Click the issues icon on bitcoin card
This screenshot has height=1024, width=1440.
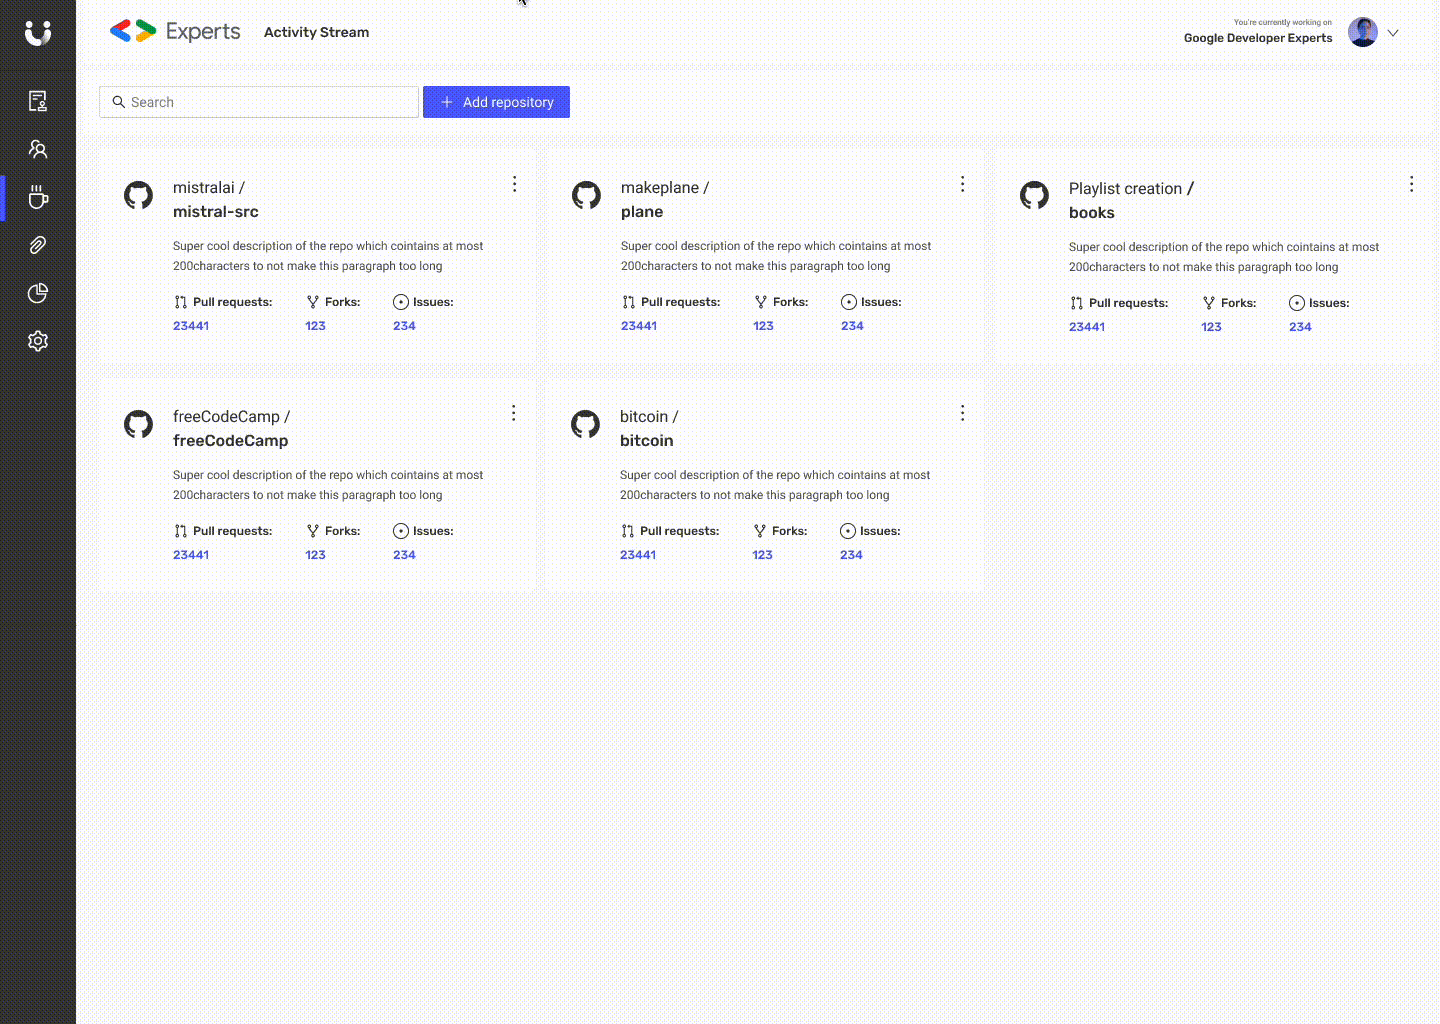pyautogui.click(x=848, y=531)
